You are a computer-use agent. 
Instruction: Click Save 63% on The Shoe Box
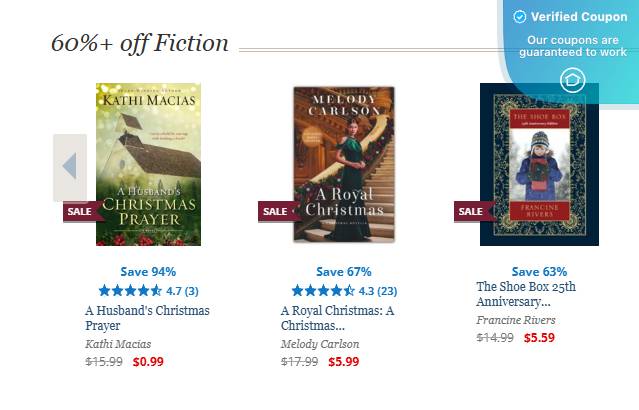(x=539, y=271)
